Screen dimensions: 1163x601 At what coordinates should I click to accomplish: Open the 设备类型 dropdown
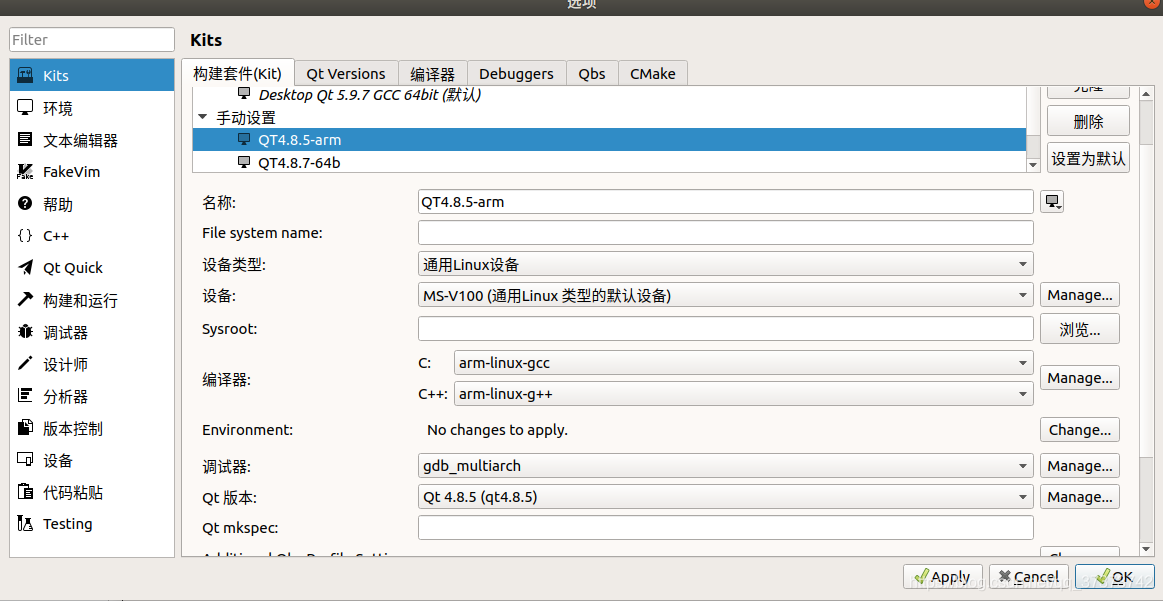tap(725, 264)
